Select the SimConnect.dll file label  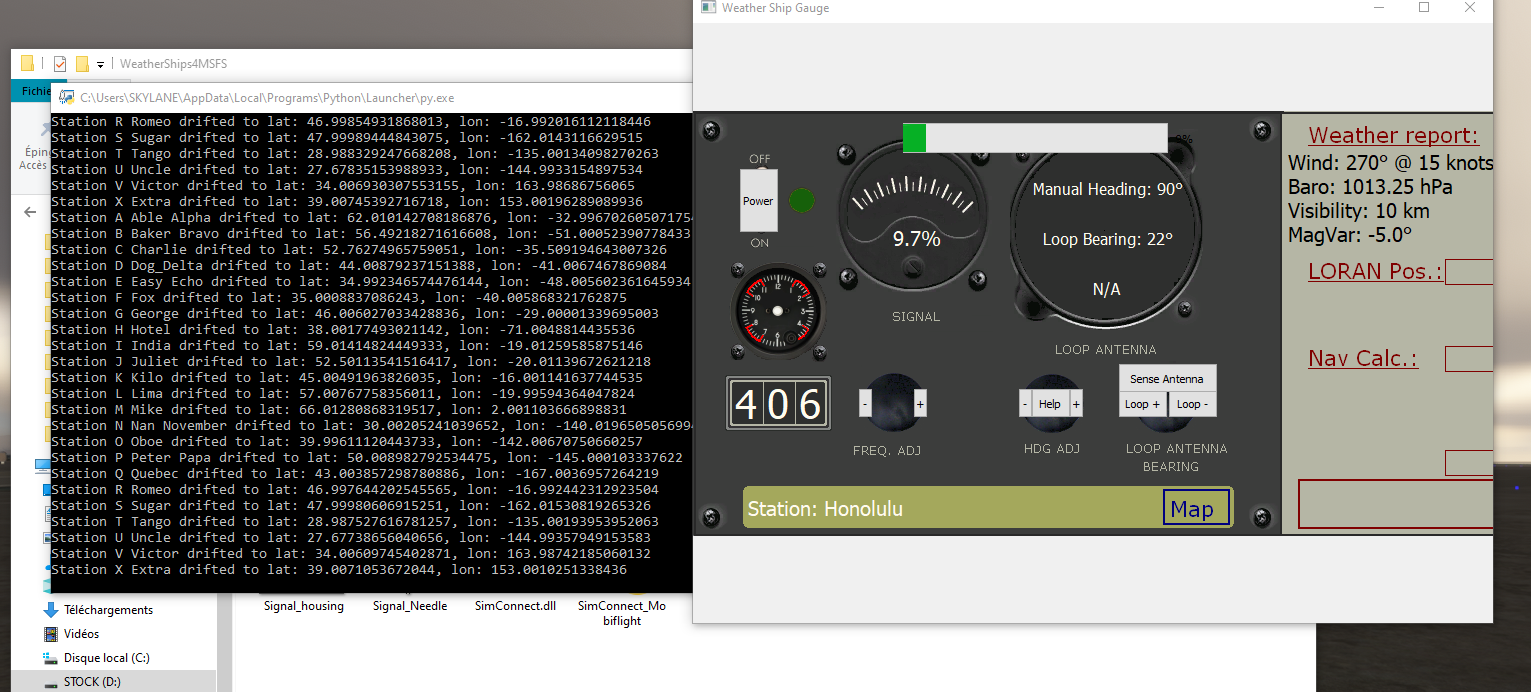(x=515, y=606)
